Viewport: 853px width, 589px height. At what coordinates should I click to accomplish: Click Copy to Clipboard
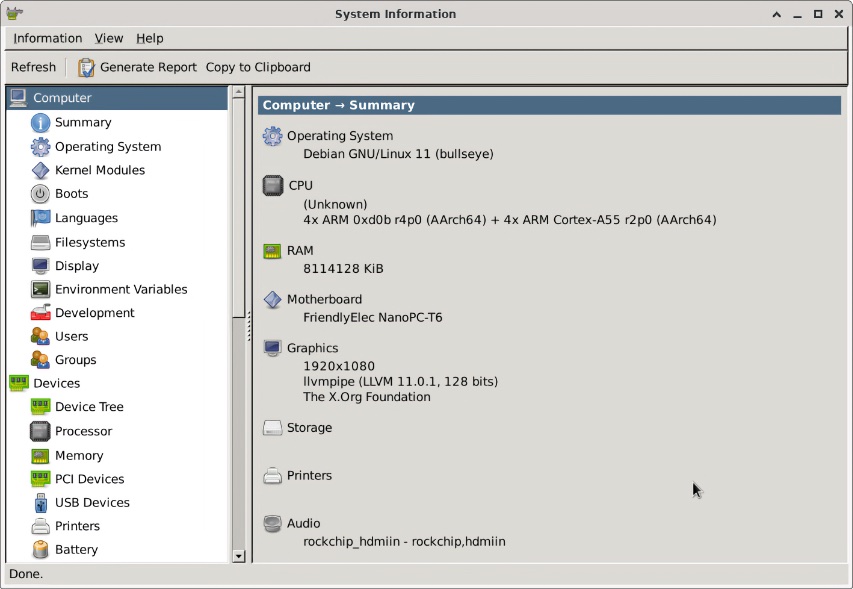[258, 67]
